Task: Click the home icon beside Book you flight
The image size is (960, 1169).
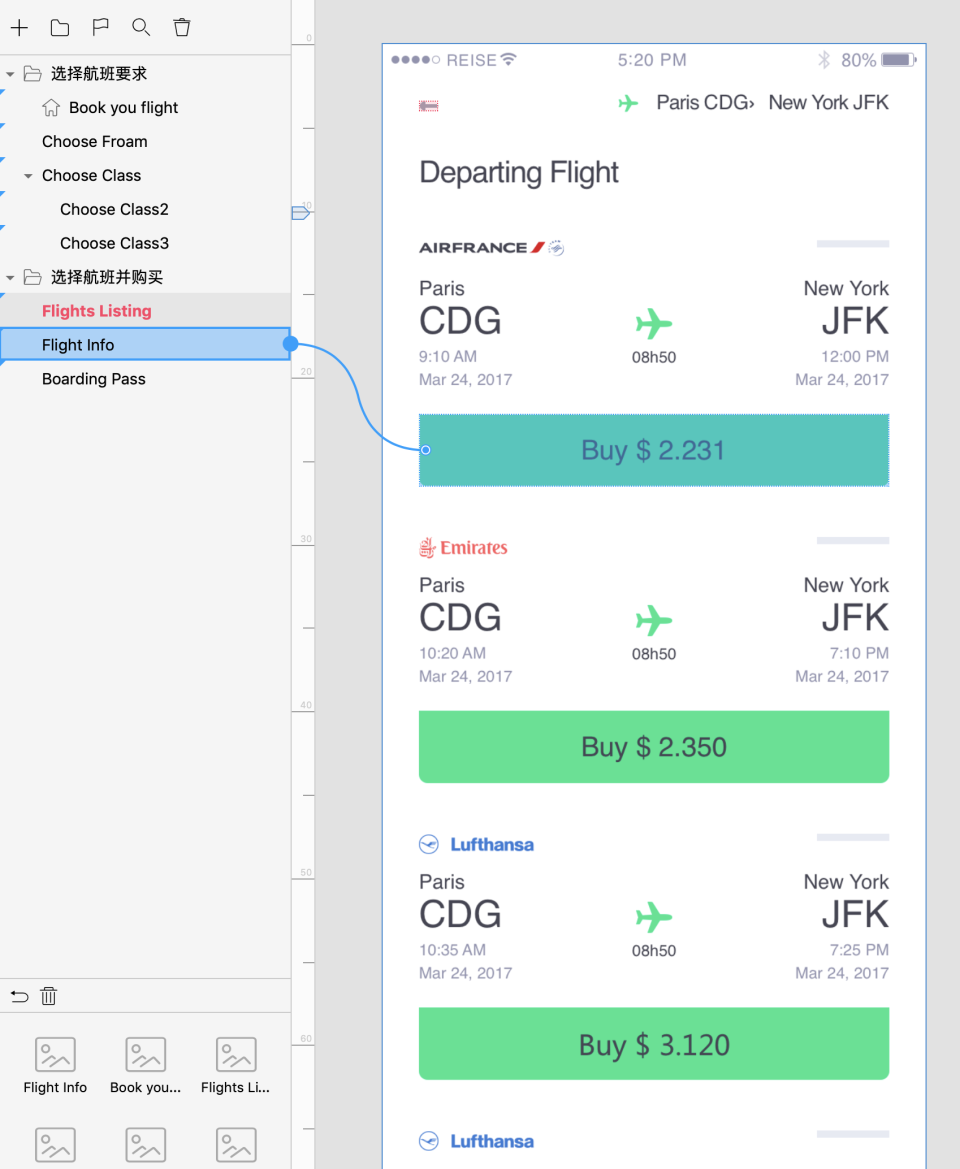Action: click(x=51, y=107)
